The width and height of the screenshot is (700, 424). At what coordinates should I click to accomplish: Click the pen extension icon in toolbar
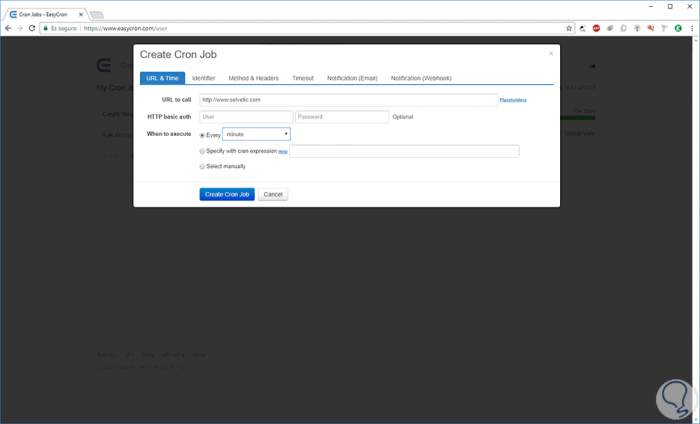click(583, 28)
